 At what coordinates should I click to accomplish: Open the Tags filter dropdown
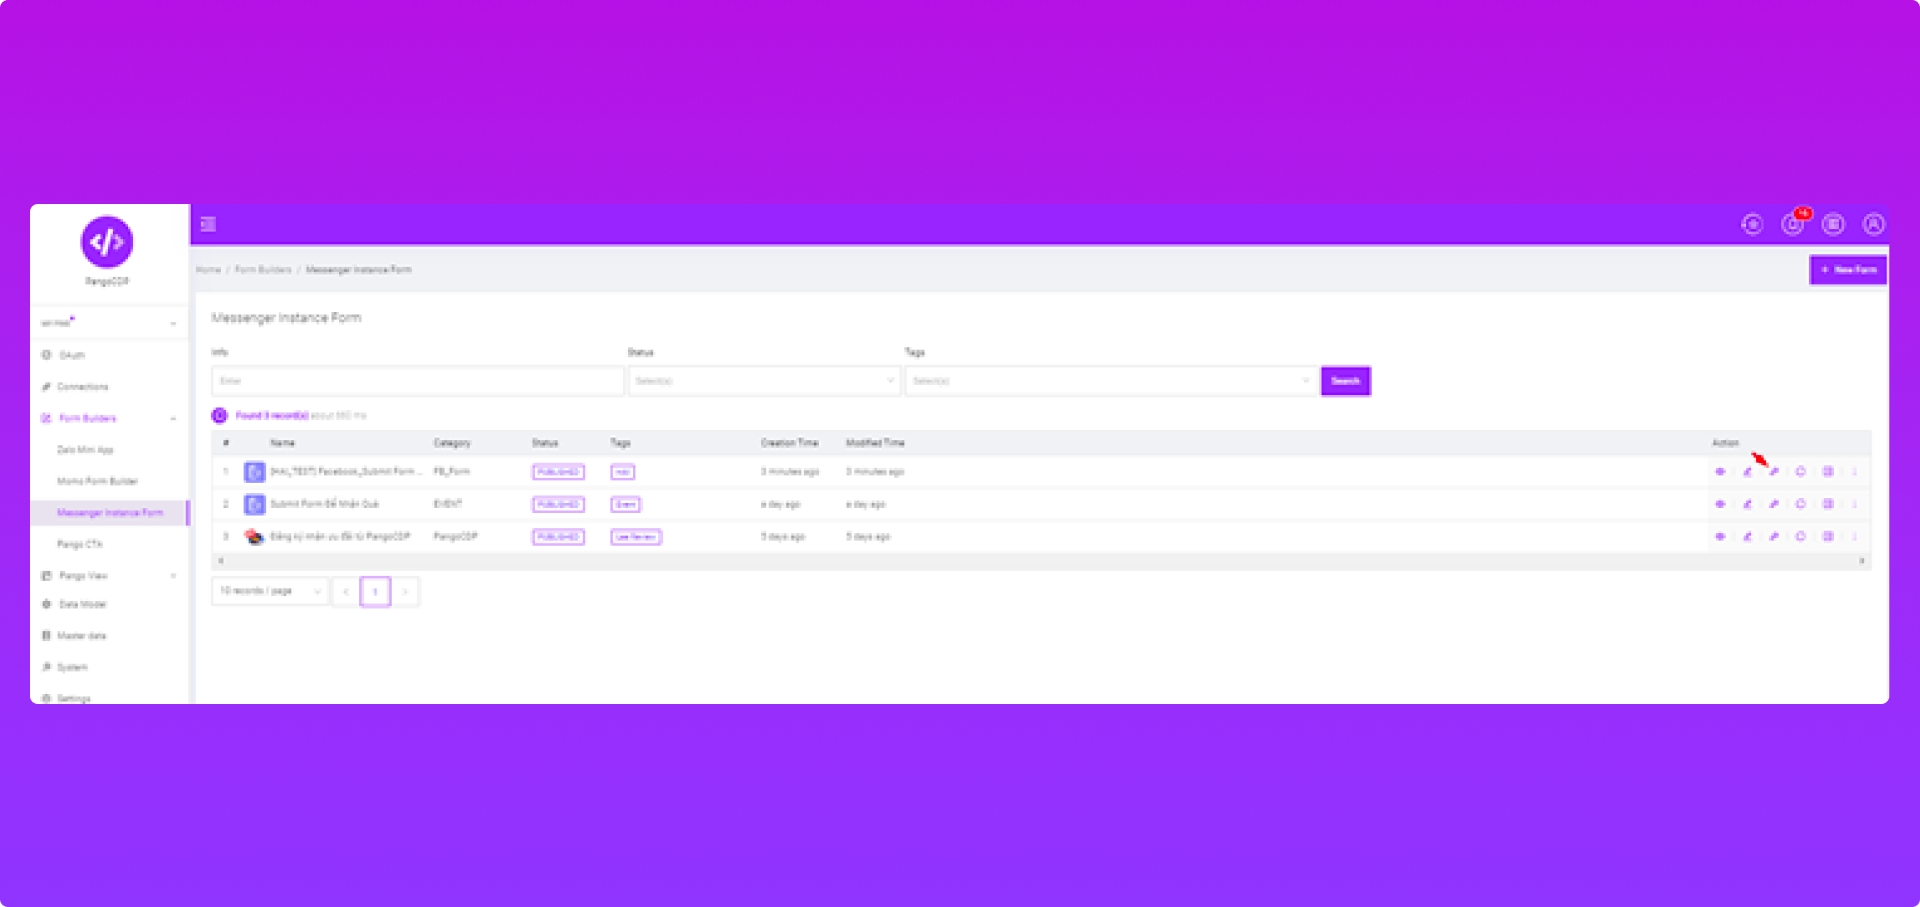pos(1110,381)
